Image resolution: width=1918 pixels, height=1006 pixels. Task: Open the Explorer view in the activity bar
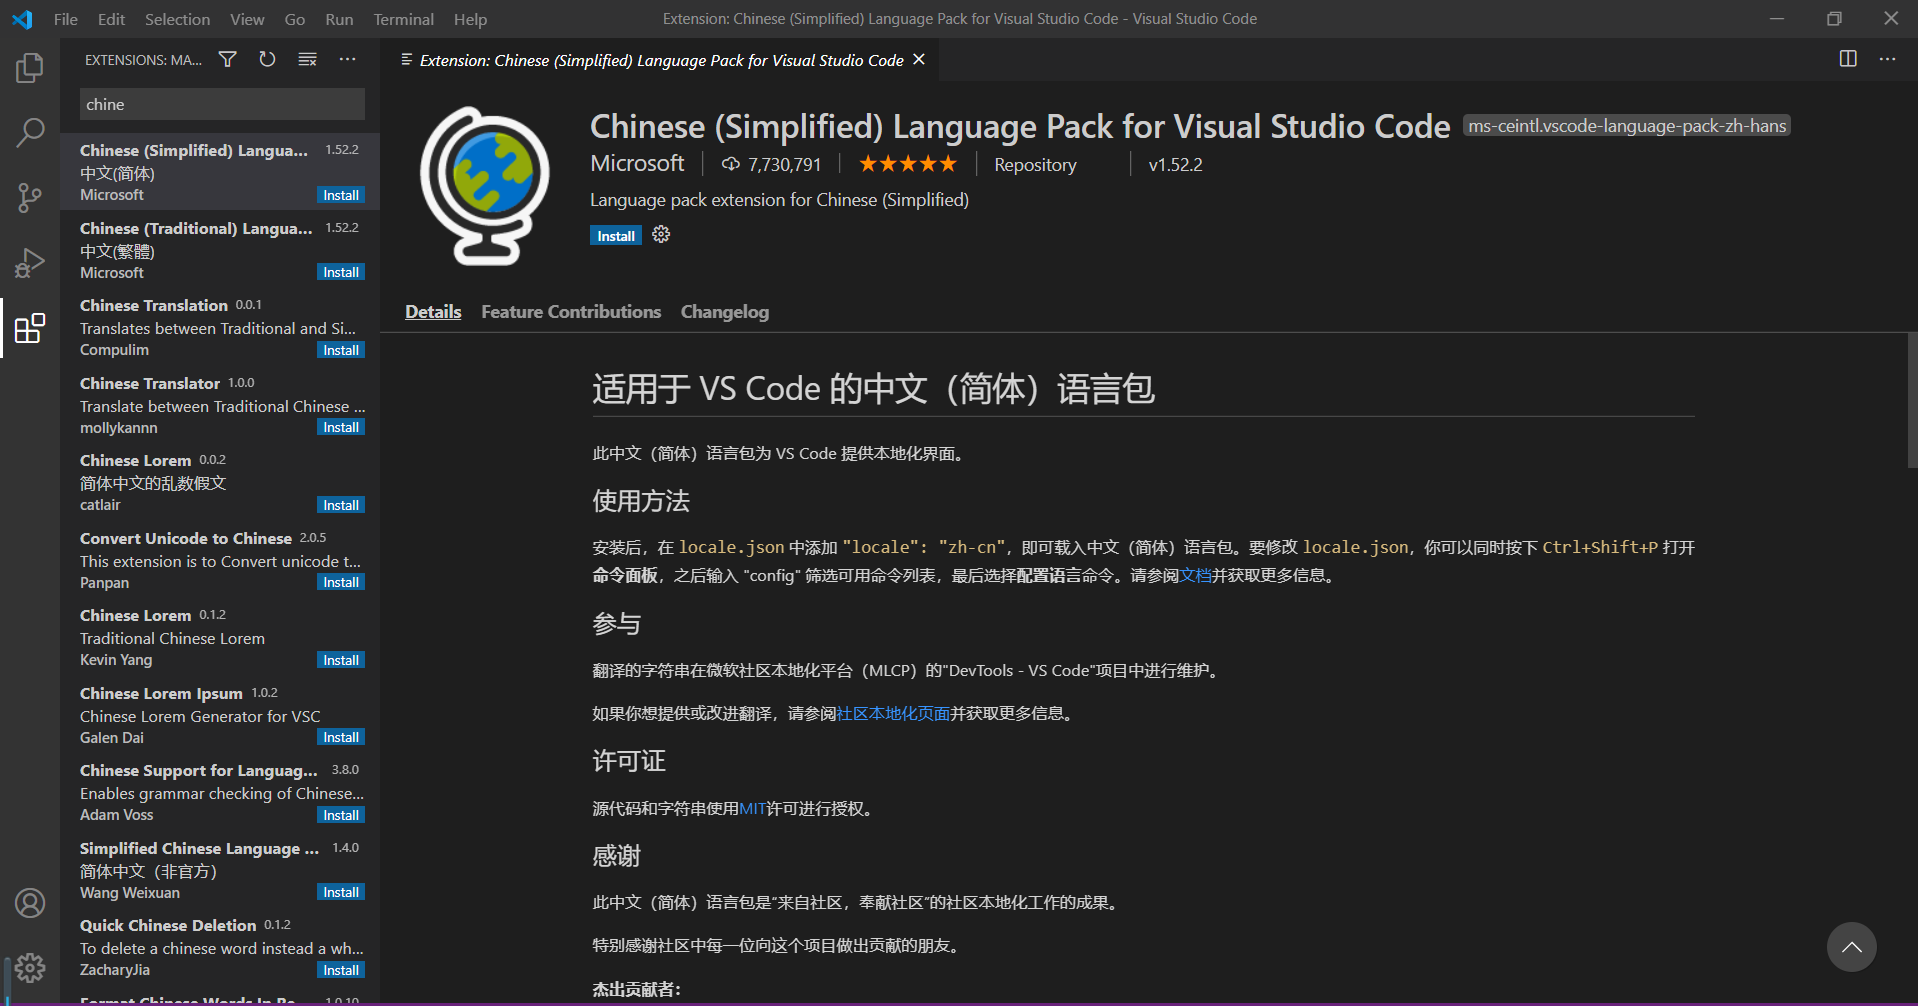(x=29, y=67)
